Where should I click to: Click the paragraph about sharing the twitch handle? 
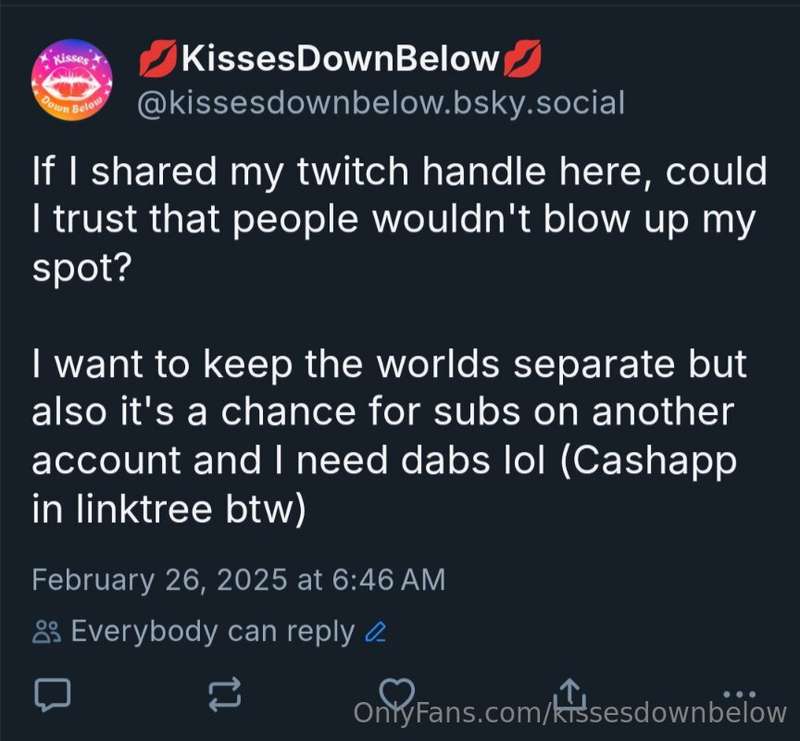(x=399, y=219)
